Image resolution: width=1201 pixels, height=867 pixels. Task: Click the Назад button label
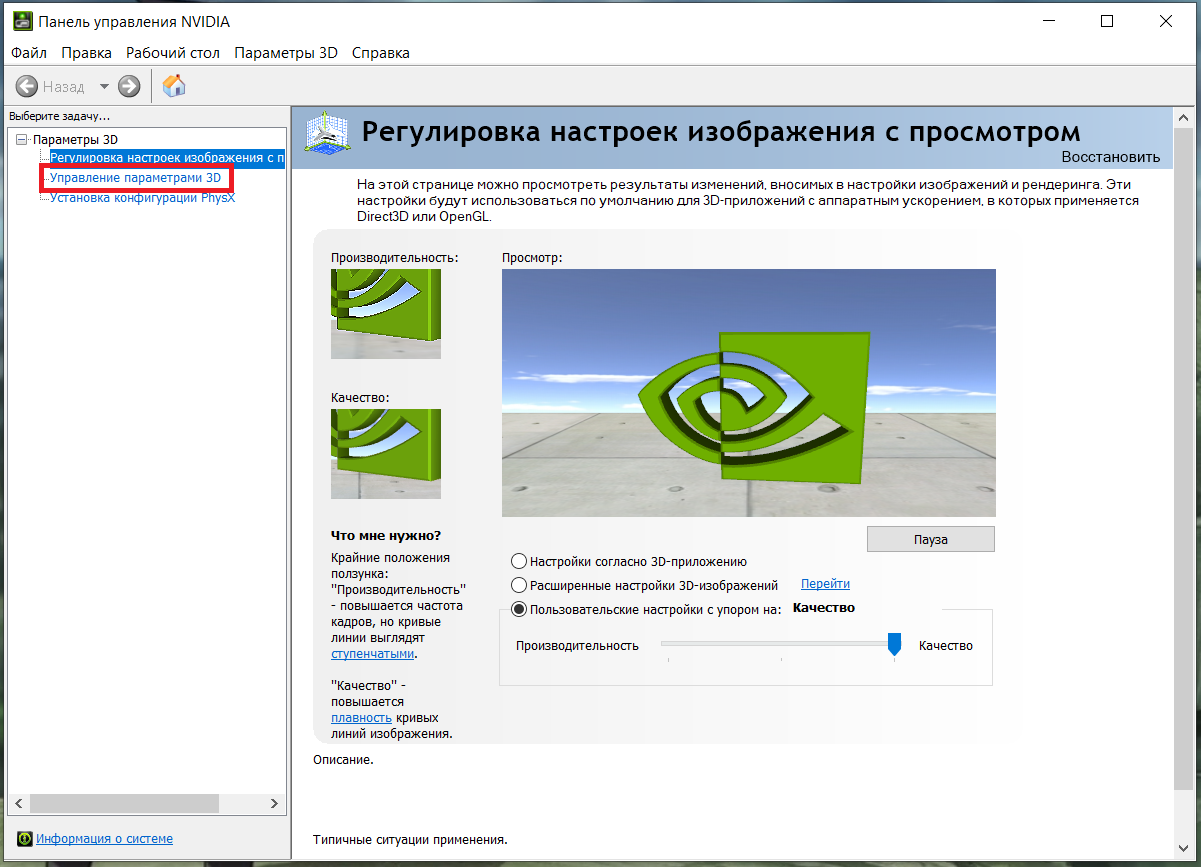(x=64, y=87)
